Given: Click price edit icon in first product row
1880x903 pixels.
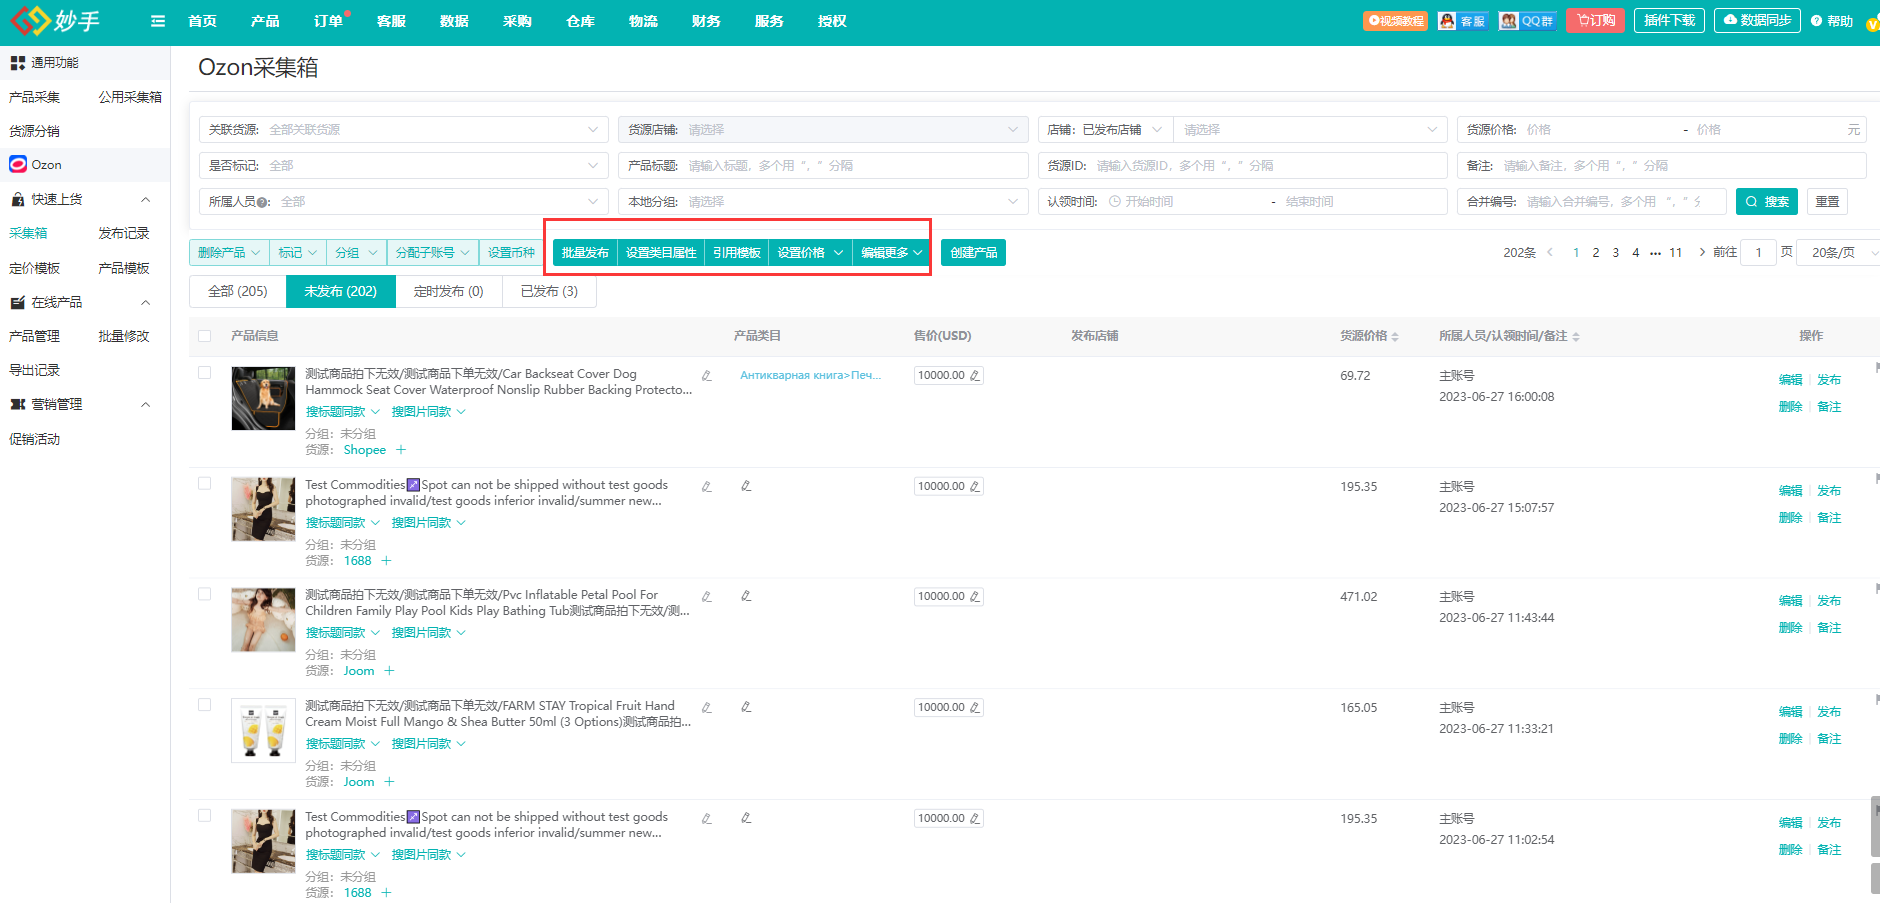Looking at the screenshot, I should [975, 376].
